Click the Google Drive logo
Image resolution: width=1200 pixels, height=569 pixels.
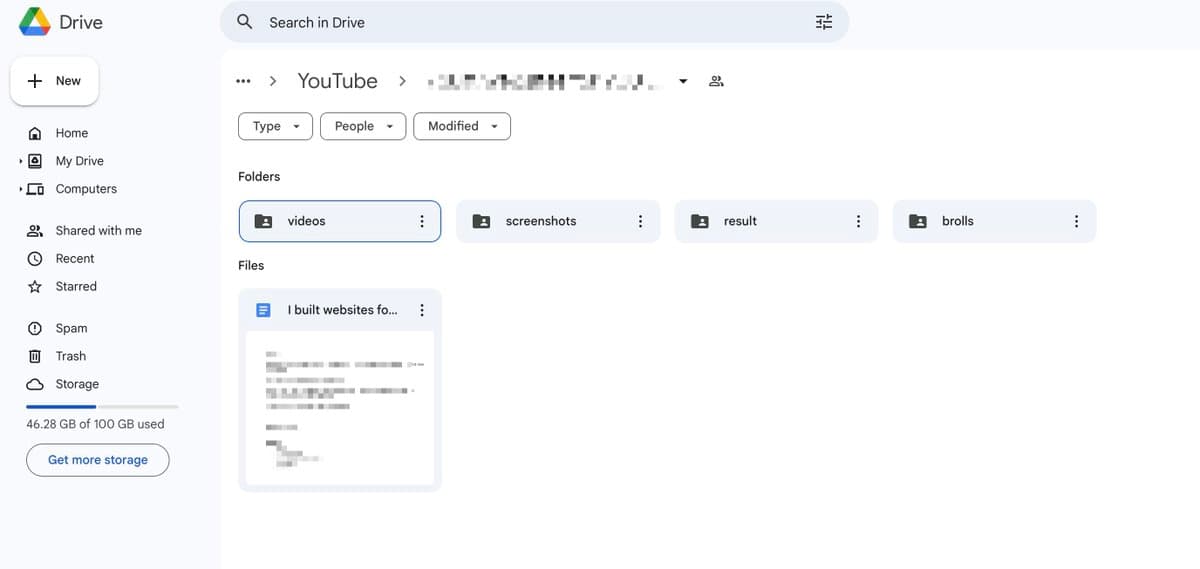point(35,22)
